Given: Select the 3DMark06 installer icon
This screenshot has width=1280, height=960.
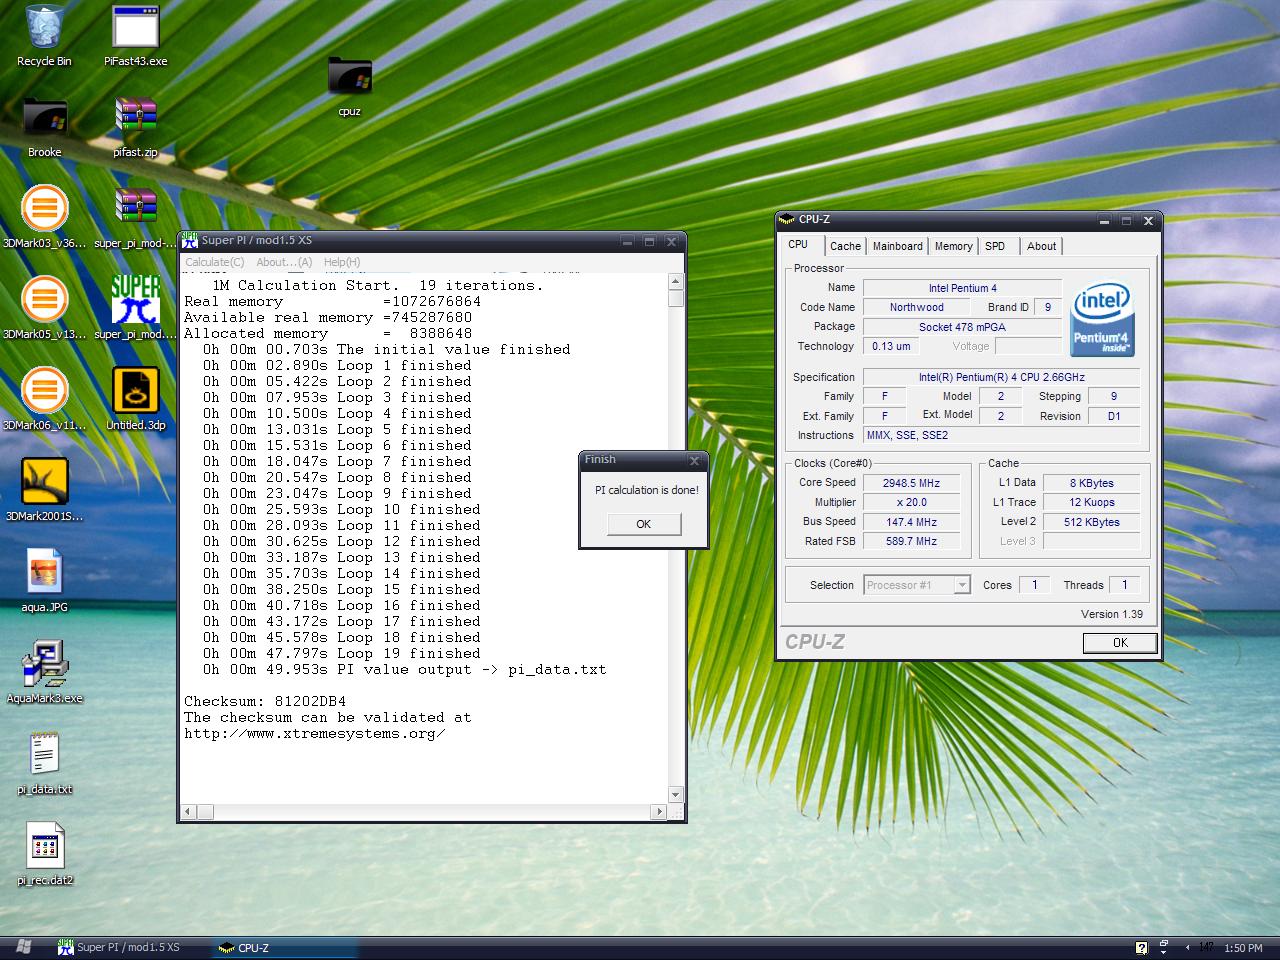Looking at the screenshot, I should 44,391.
